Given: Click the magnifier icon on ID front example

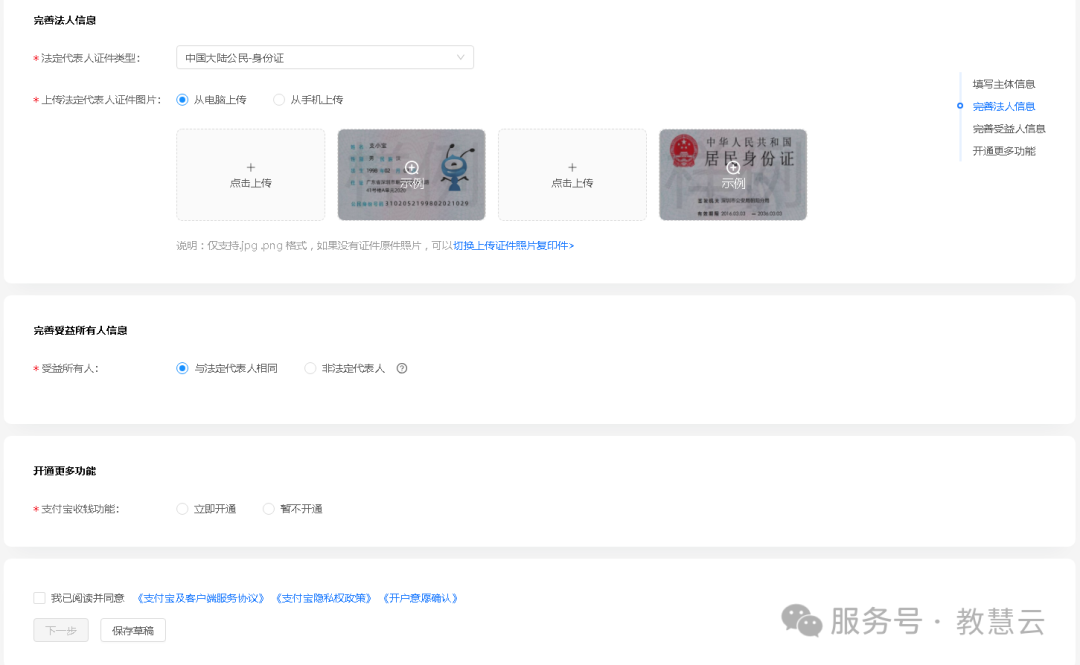Looking at the screenshot, I should click(x=412, y=167).
